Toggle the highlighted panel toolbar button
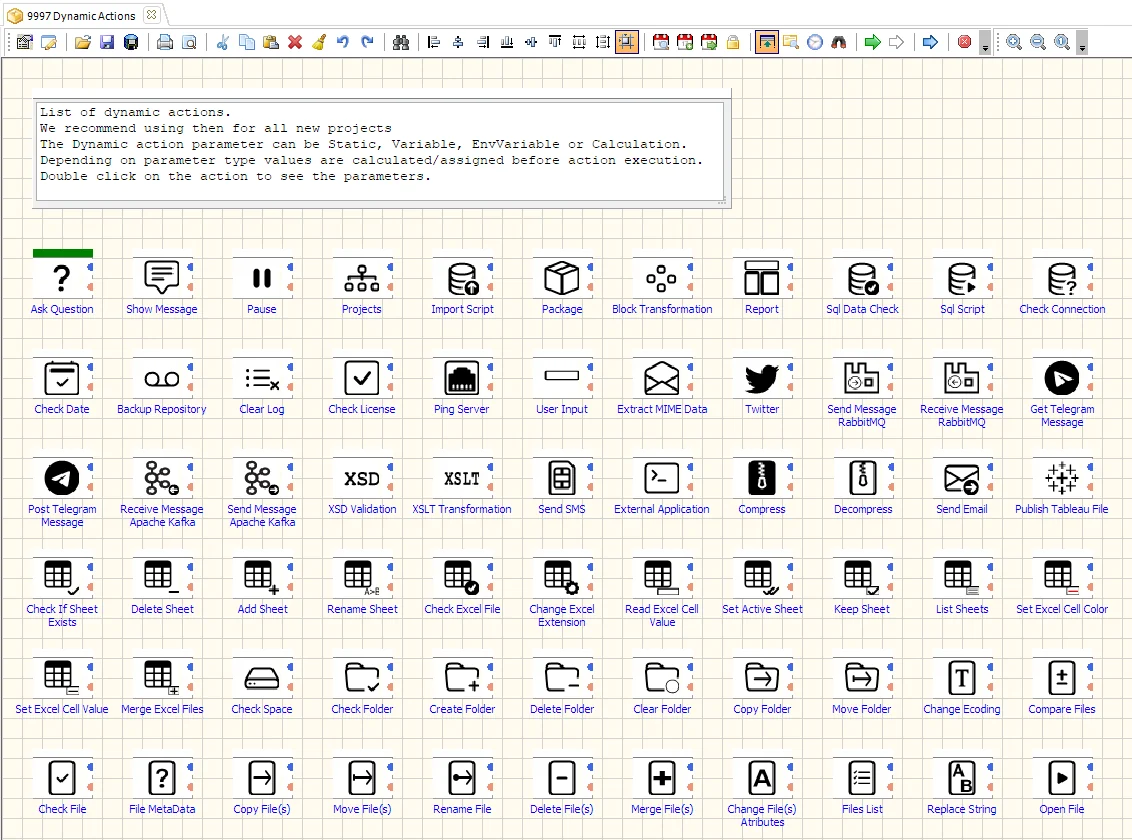Screen dimensions: 1132x840 pyautogui.click(x=767, y=43)
